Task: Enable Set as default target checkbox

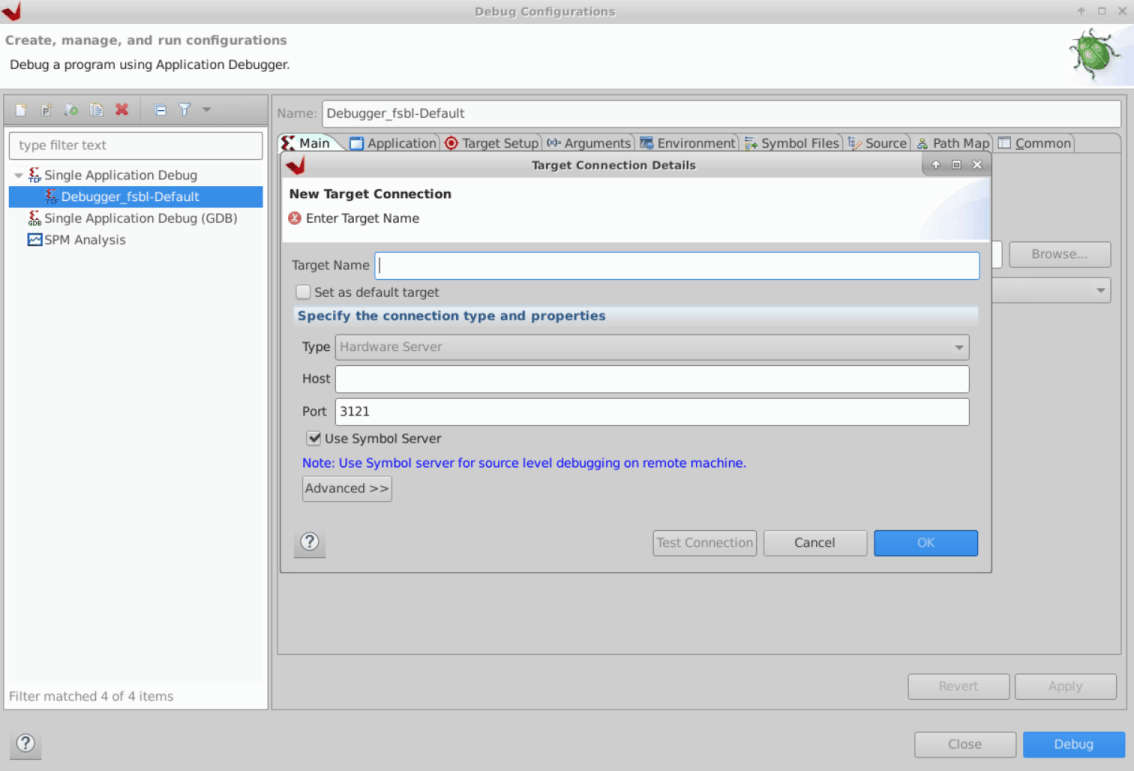Action: (304, 292)
